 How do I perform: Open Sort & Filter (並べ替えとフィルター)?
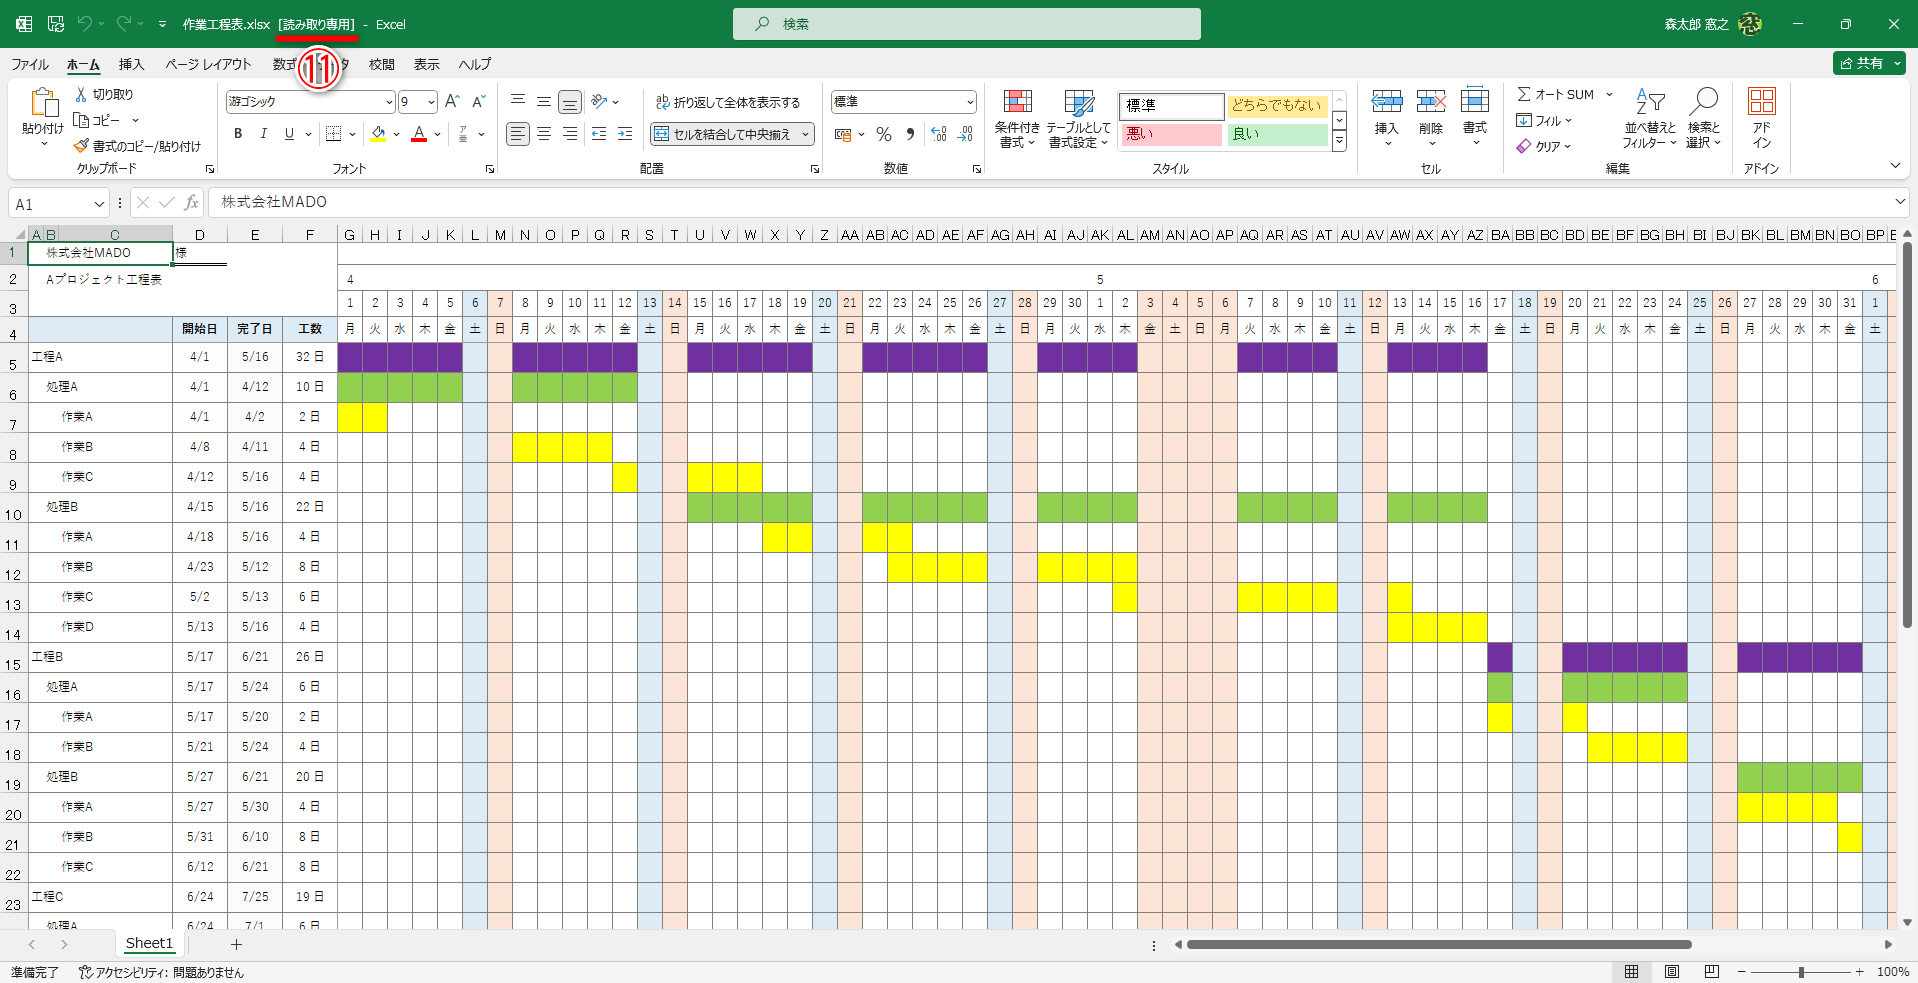point(1650,119)
